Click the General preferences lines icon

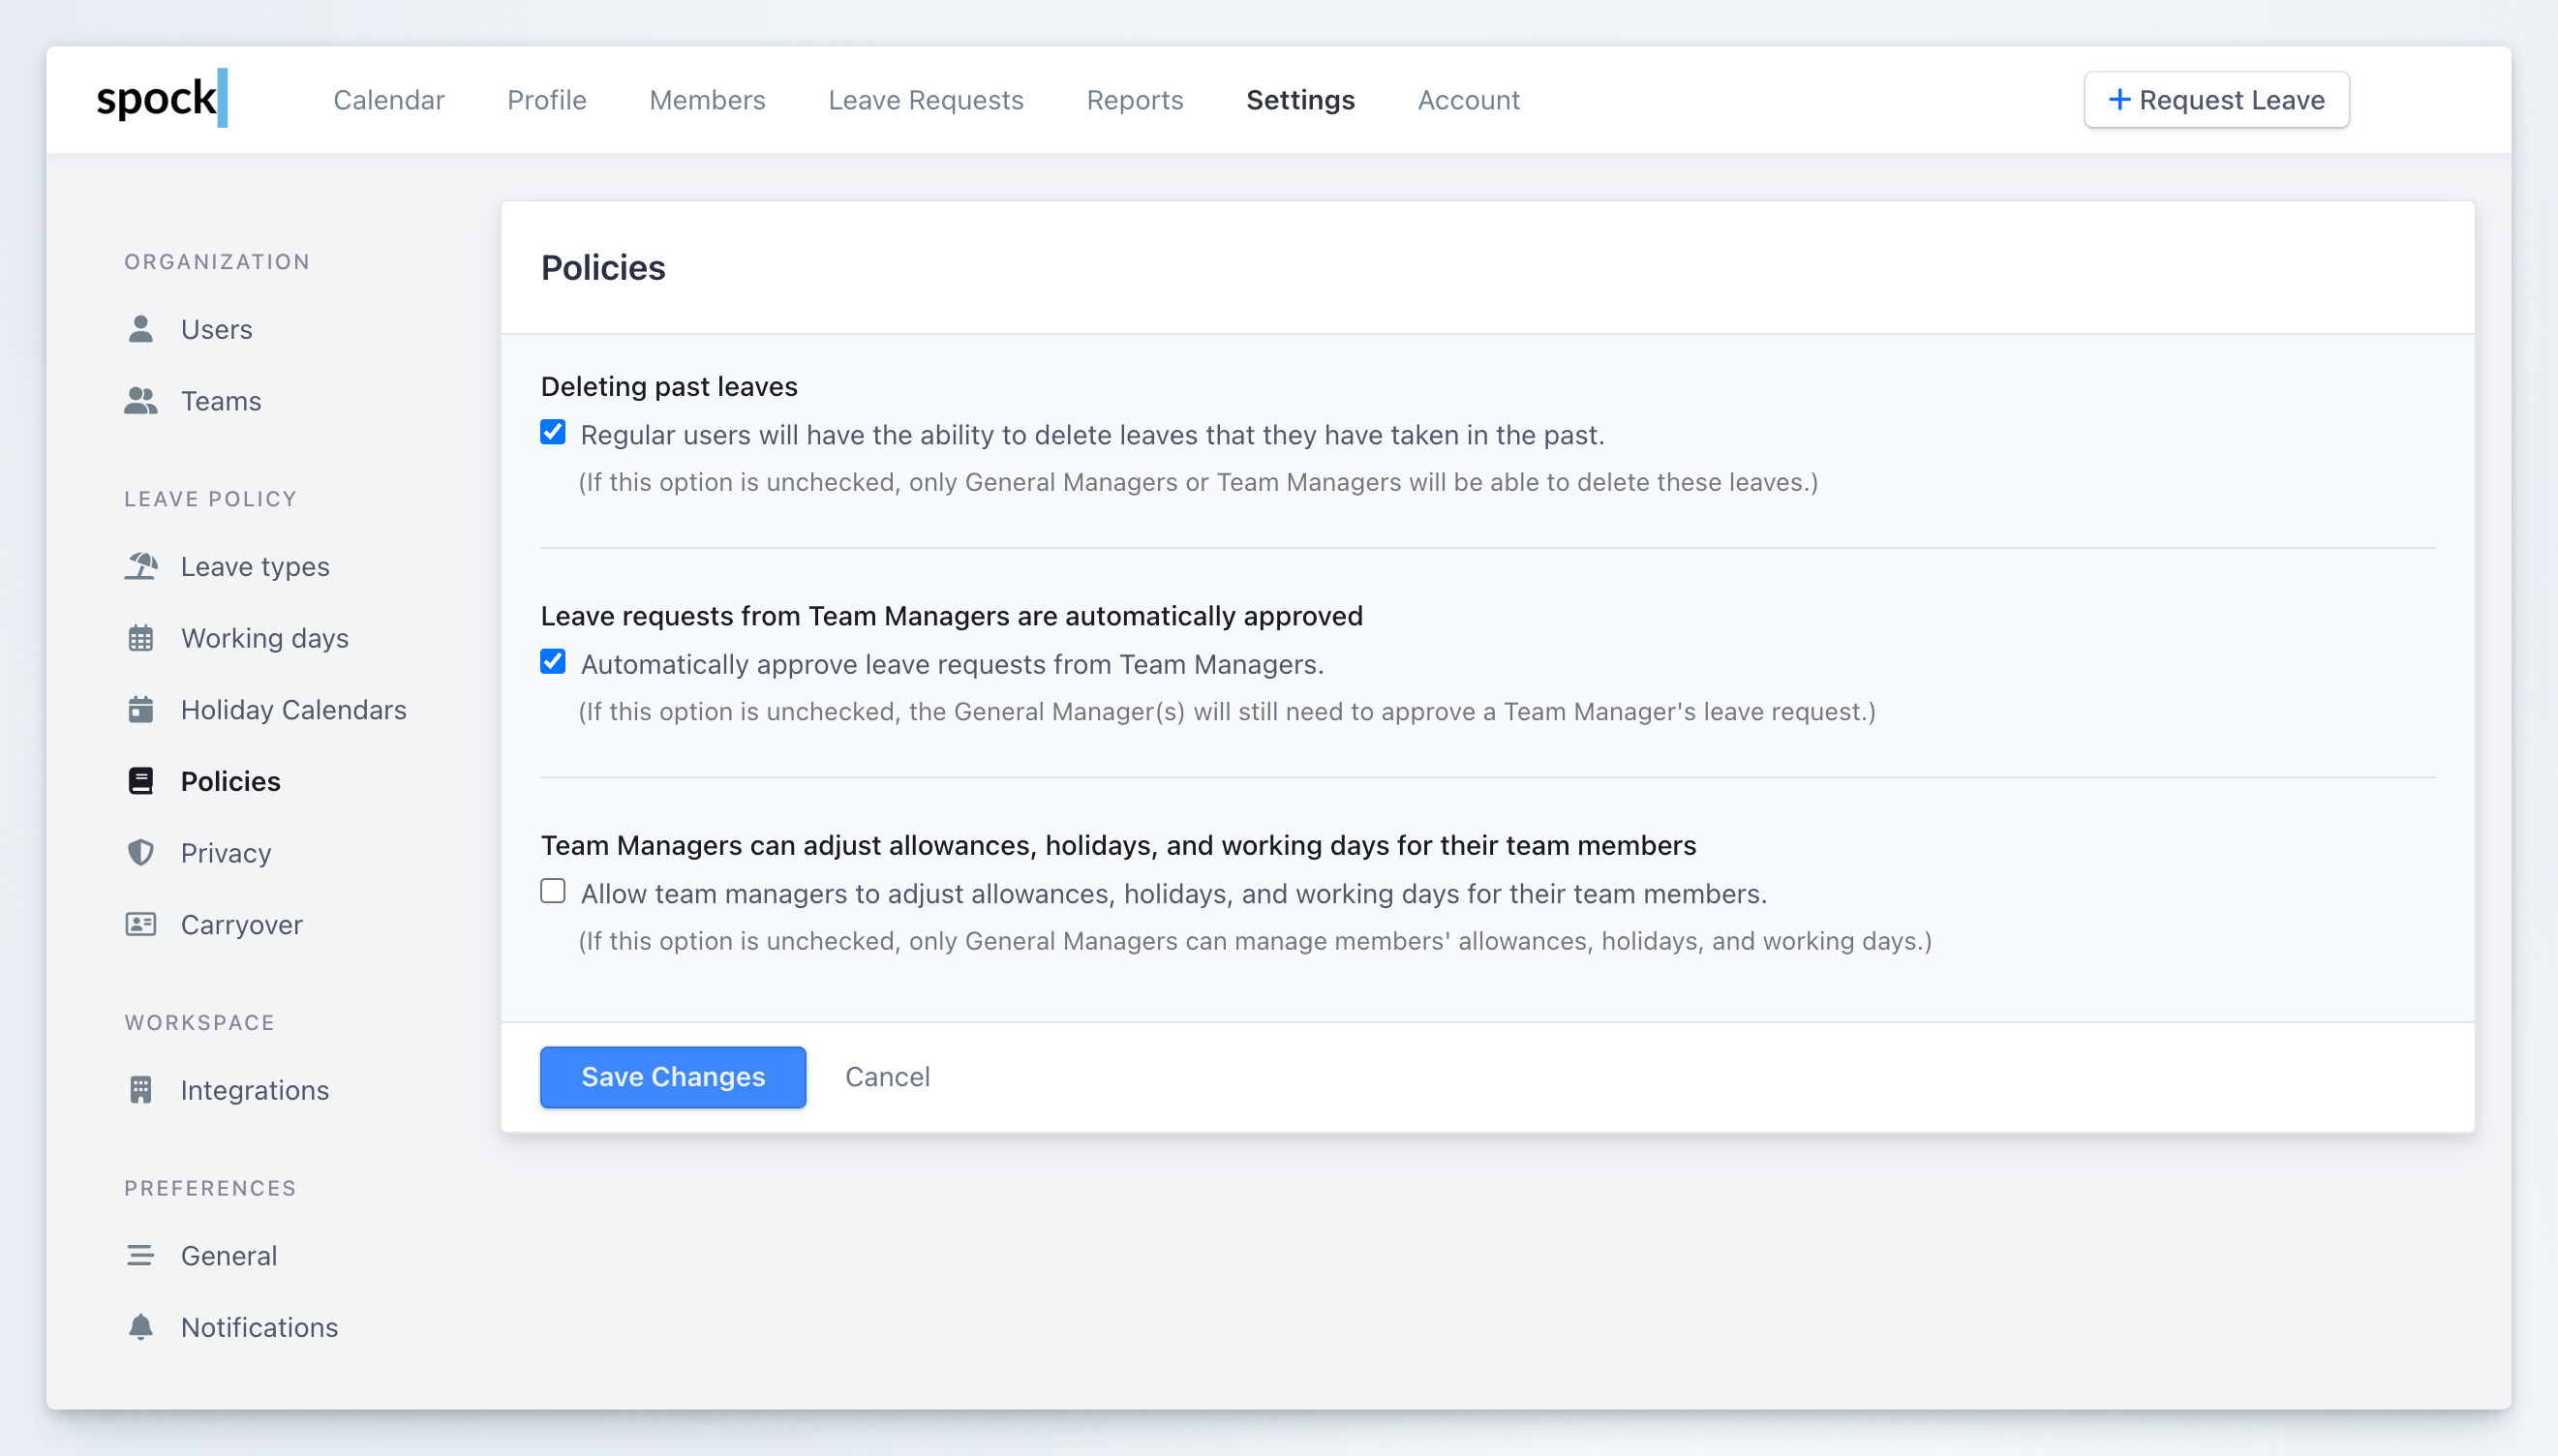tap(141, 1255)
